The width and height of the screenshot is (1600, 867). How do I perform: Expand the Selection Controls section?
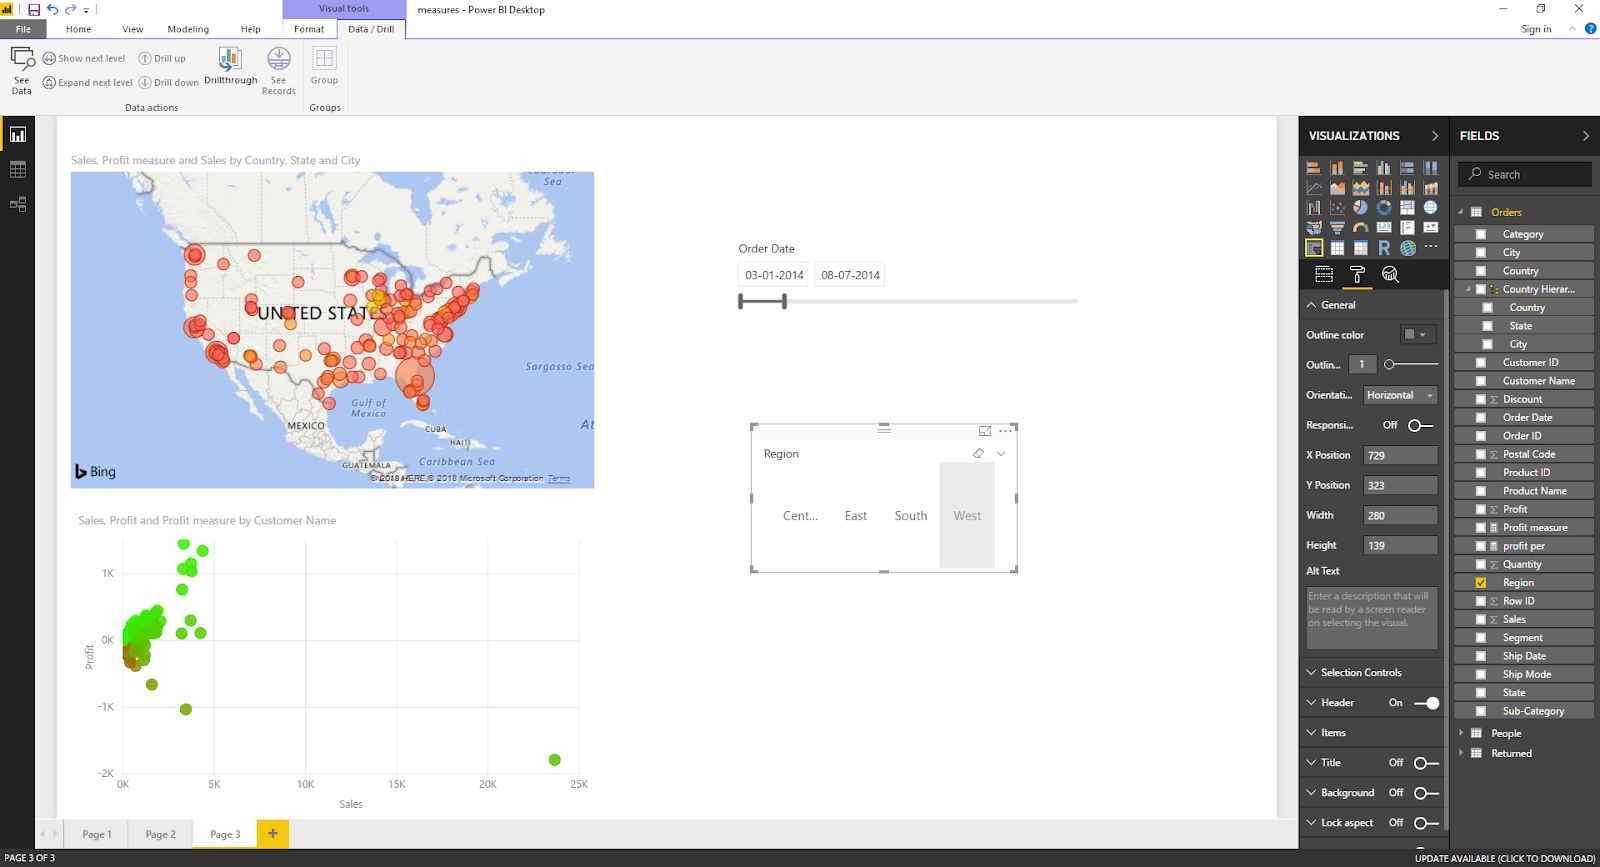click(x=1312, y=673)
